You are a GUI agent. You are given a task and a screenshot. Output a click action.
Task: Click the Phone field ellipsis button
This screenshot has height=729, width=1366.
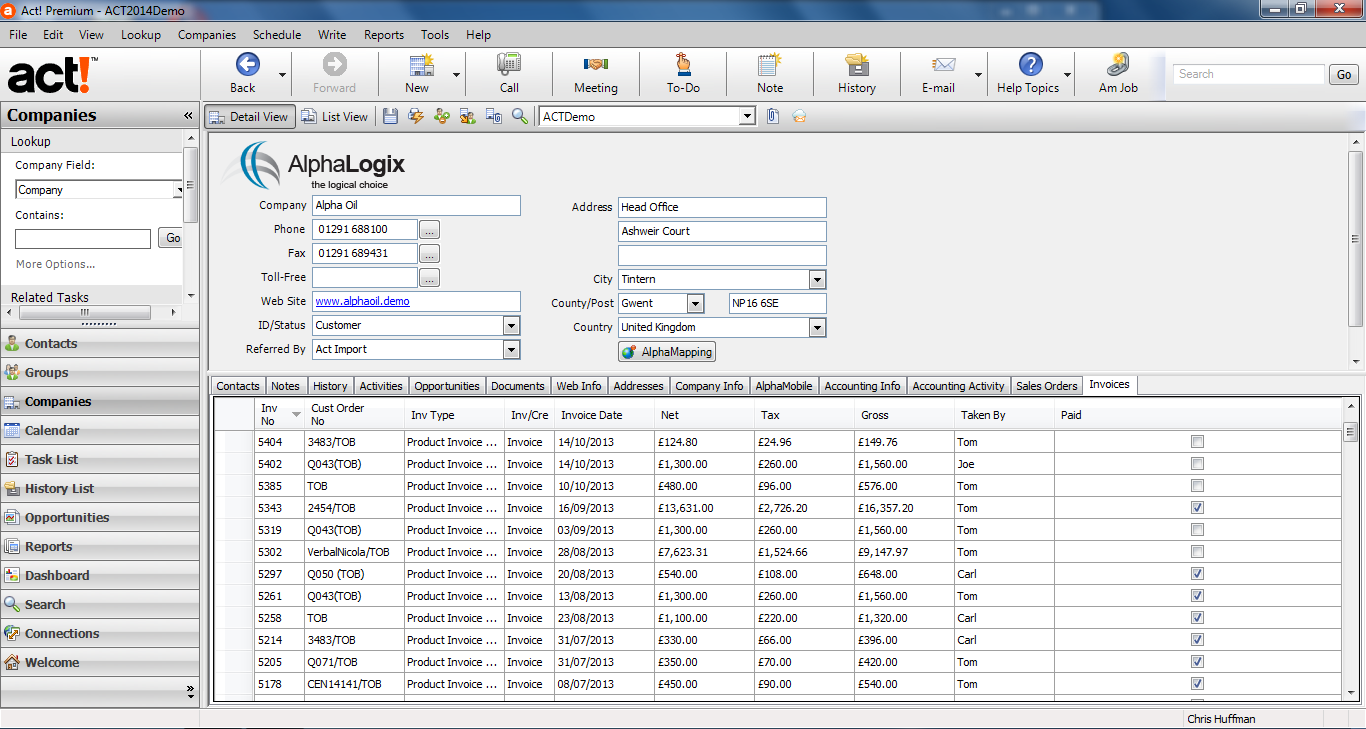click(x=430, y=229)
